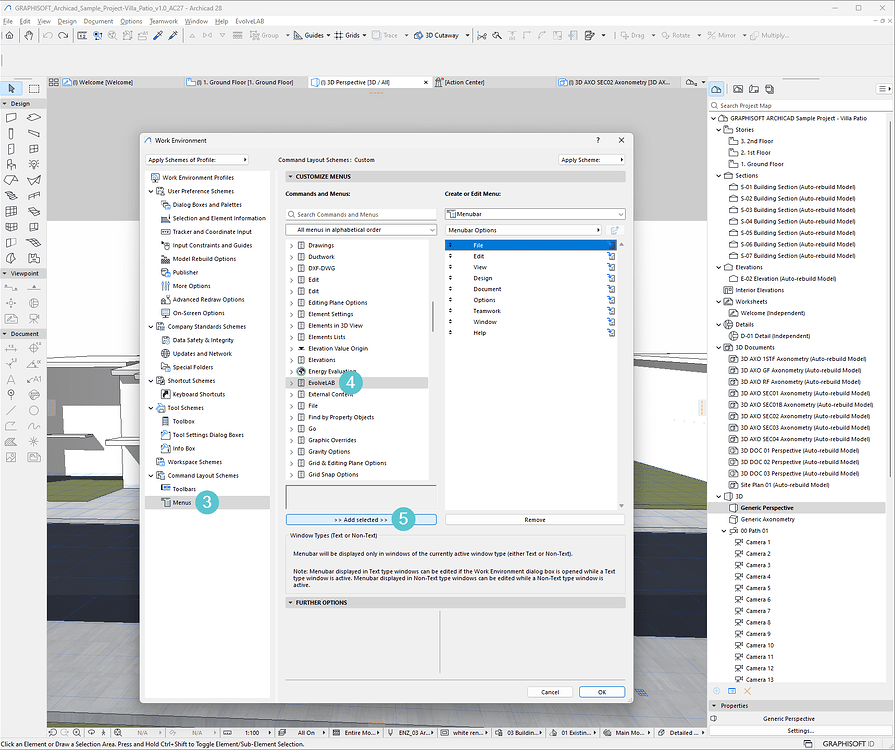The height and width of the screenshot is (750, 895).
Task: Activate the Pick Up Parameters eyedropper
Action: coord(157,35)
